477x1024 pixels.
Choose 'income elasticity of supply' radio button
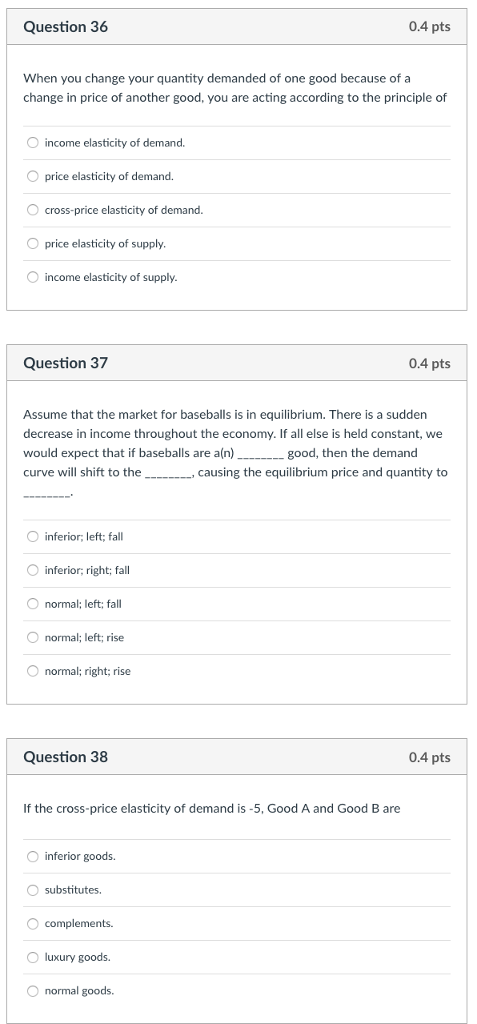pyautogui.click(x=33, y=277)
